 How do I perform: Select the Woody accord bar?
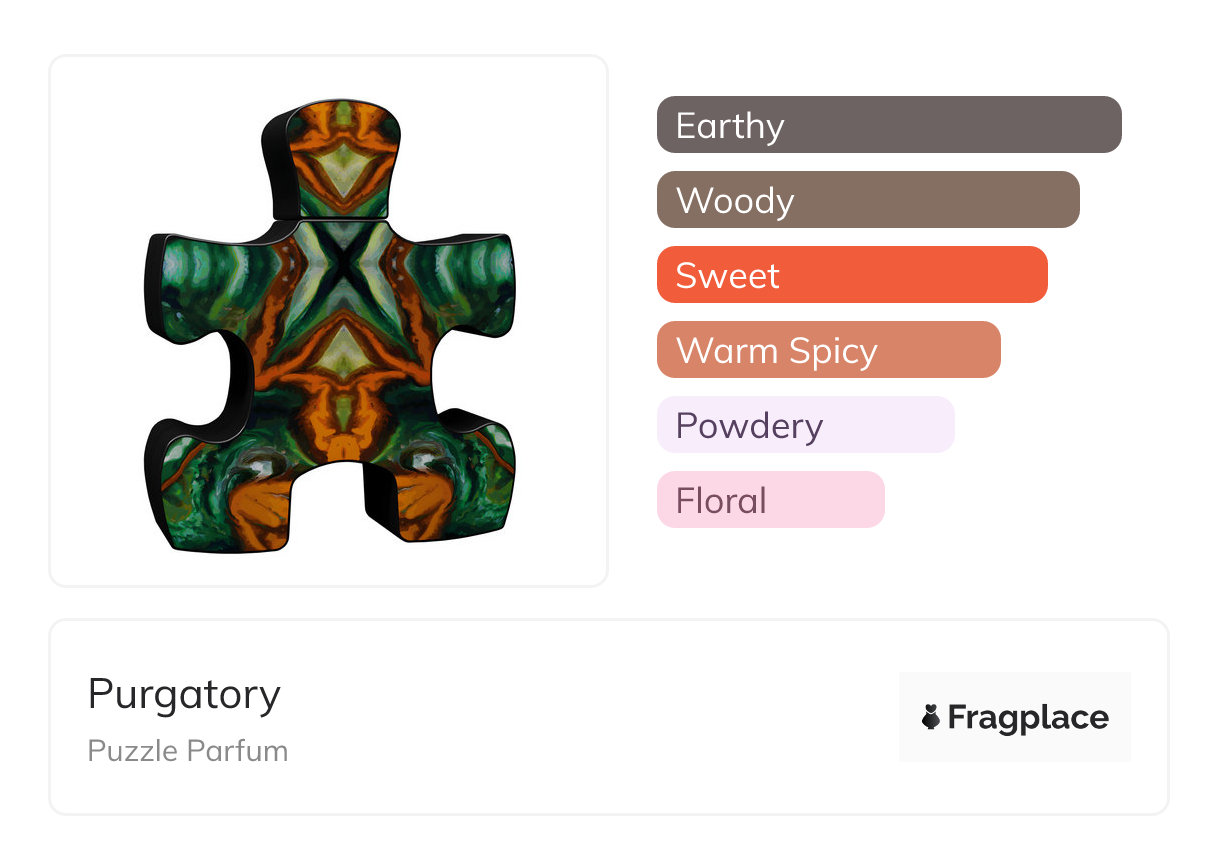(868, 200)
